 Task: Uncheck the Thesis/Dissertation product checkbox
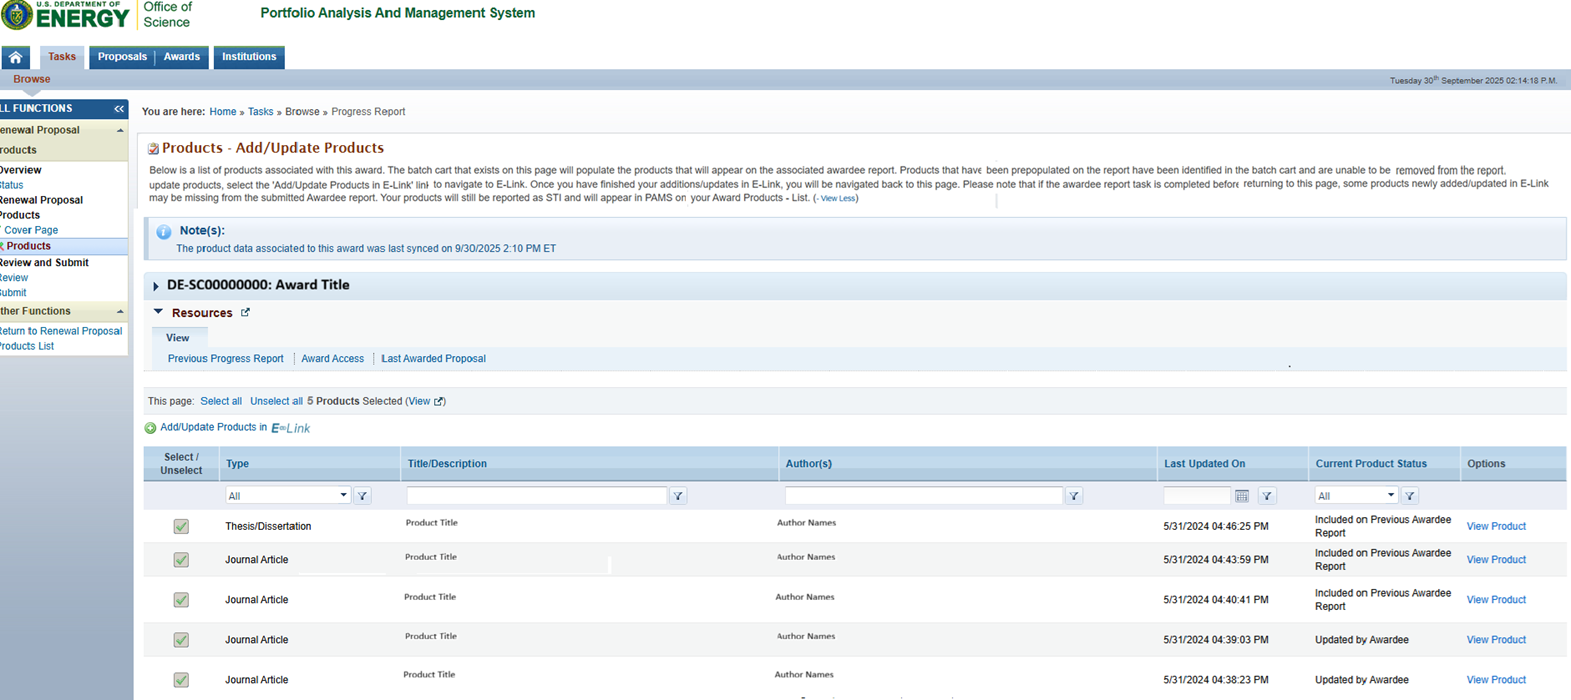tap(181, 526)
